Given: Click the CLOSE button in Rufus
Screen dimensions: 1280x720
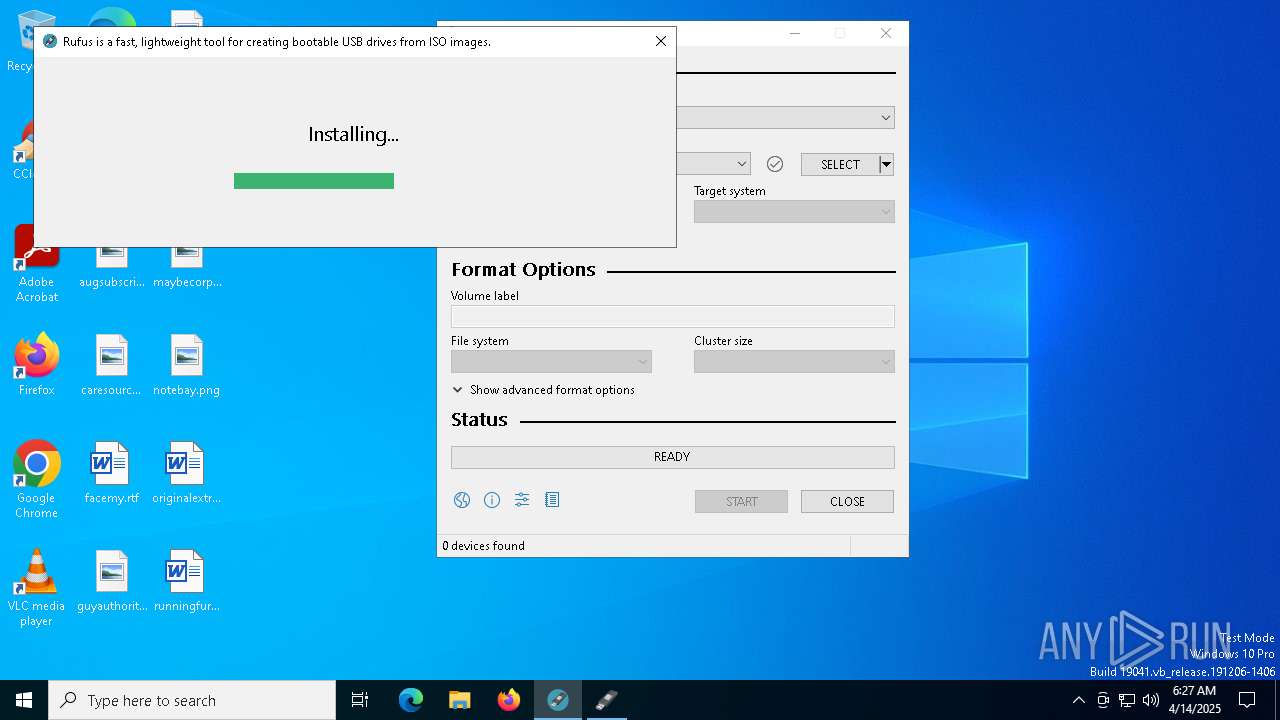Looking at the screenshot, I should point(847,501).
